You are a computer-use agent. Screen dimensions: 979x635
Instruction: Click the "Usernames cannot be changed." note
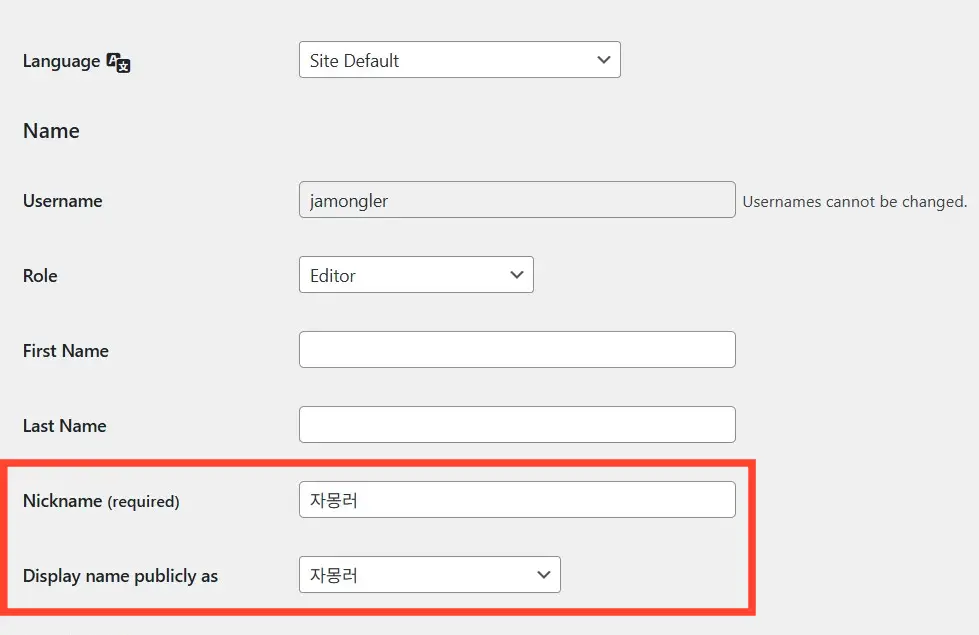click(854, 202)
